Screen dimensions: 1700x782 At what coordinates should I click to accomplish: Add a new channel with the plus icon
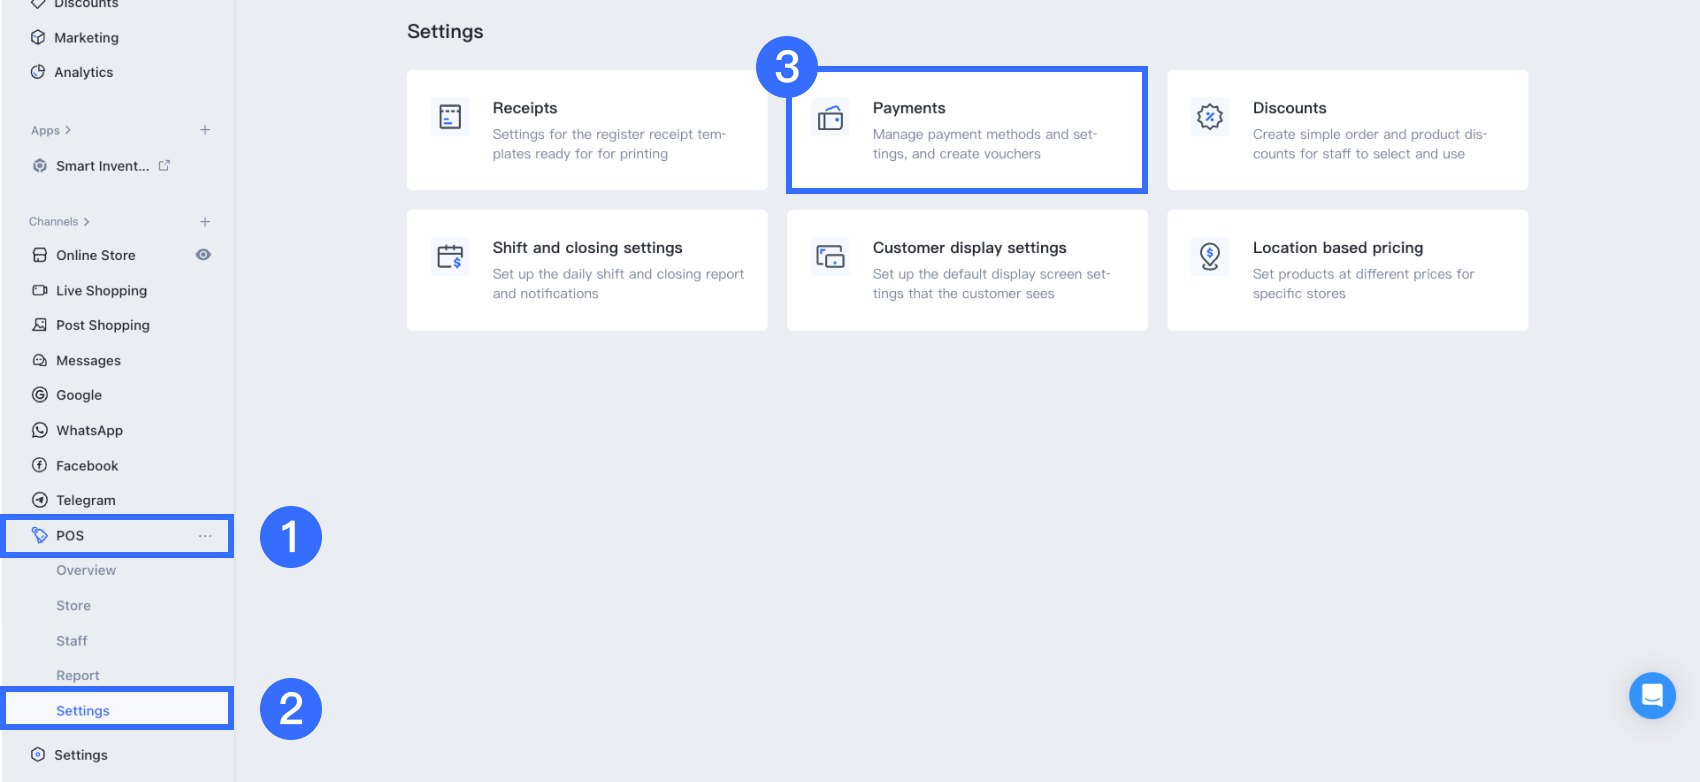click(205, 222)
